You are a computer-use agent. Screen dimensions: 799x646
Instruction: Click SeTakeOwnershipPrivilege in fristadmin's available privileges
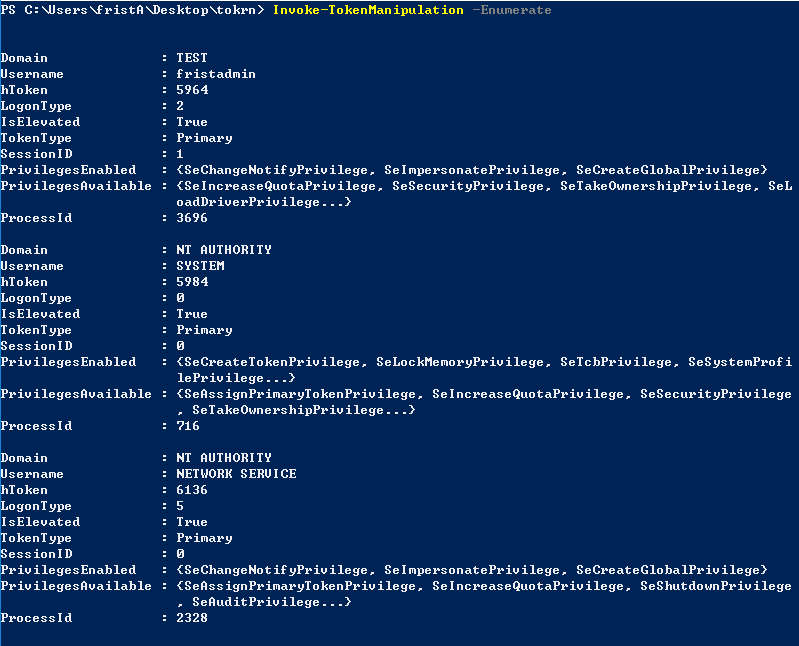click(656, 186)
